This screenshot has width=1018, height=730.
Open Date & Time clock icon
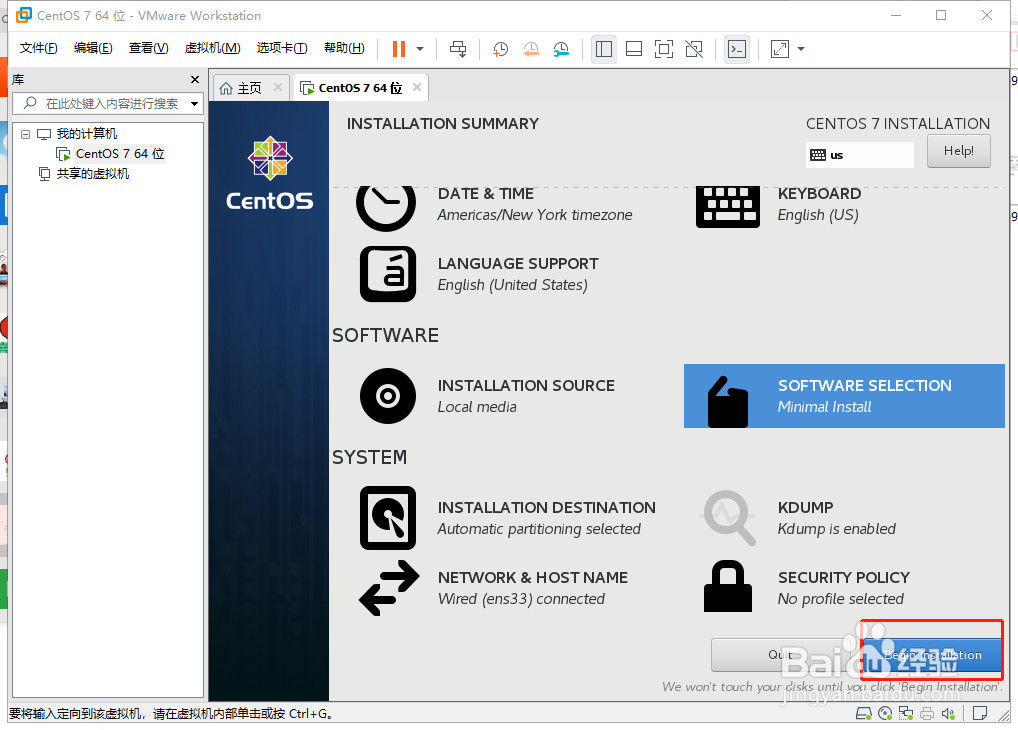click(x=386, y=207)
